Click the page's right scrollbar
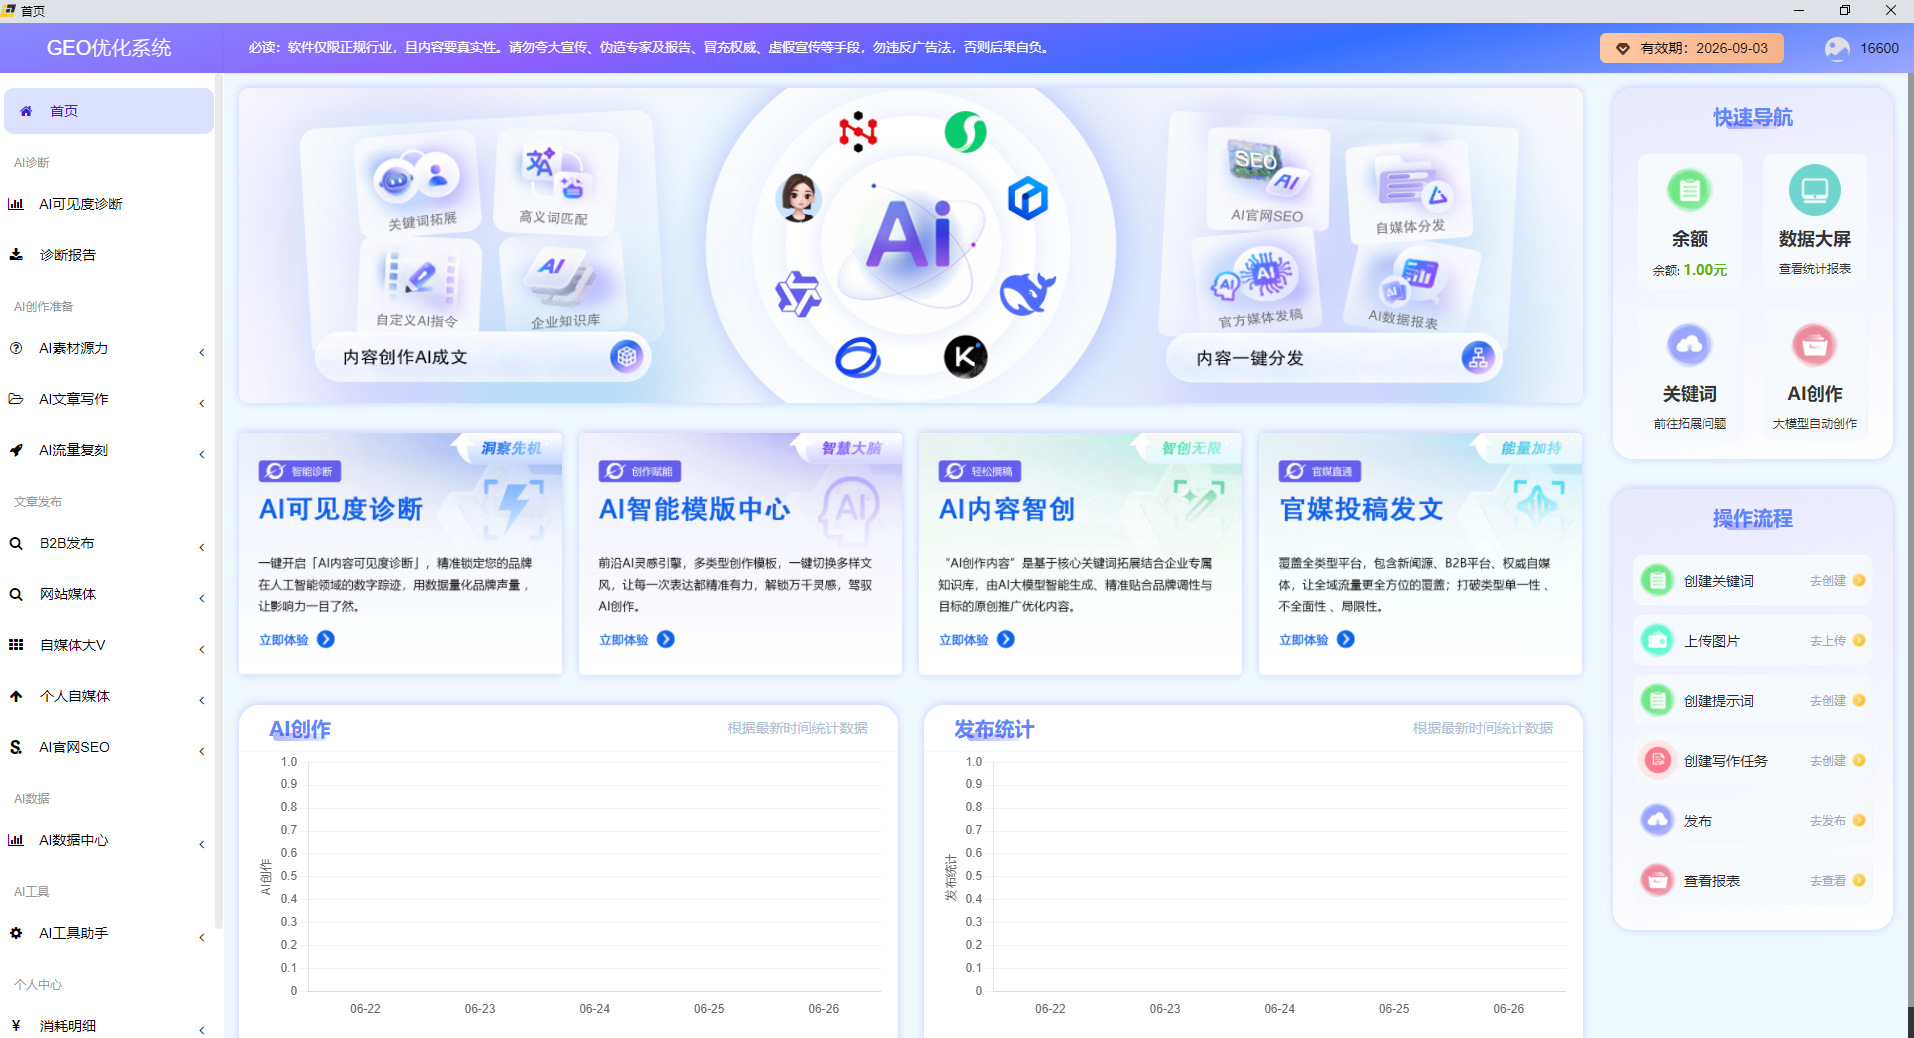 pos(1910,540)
